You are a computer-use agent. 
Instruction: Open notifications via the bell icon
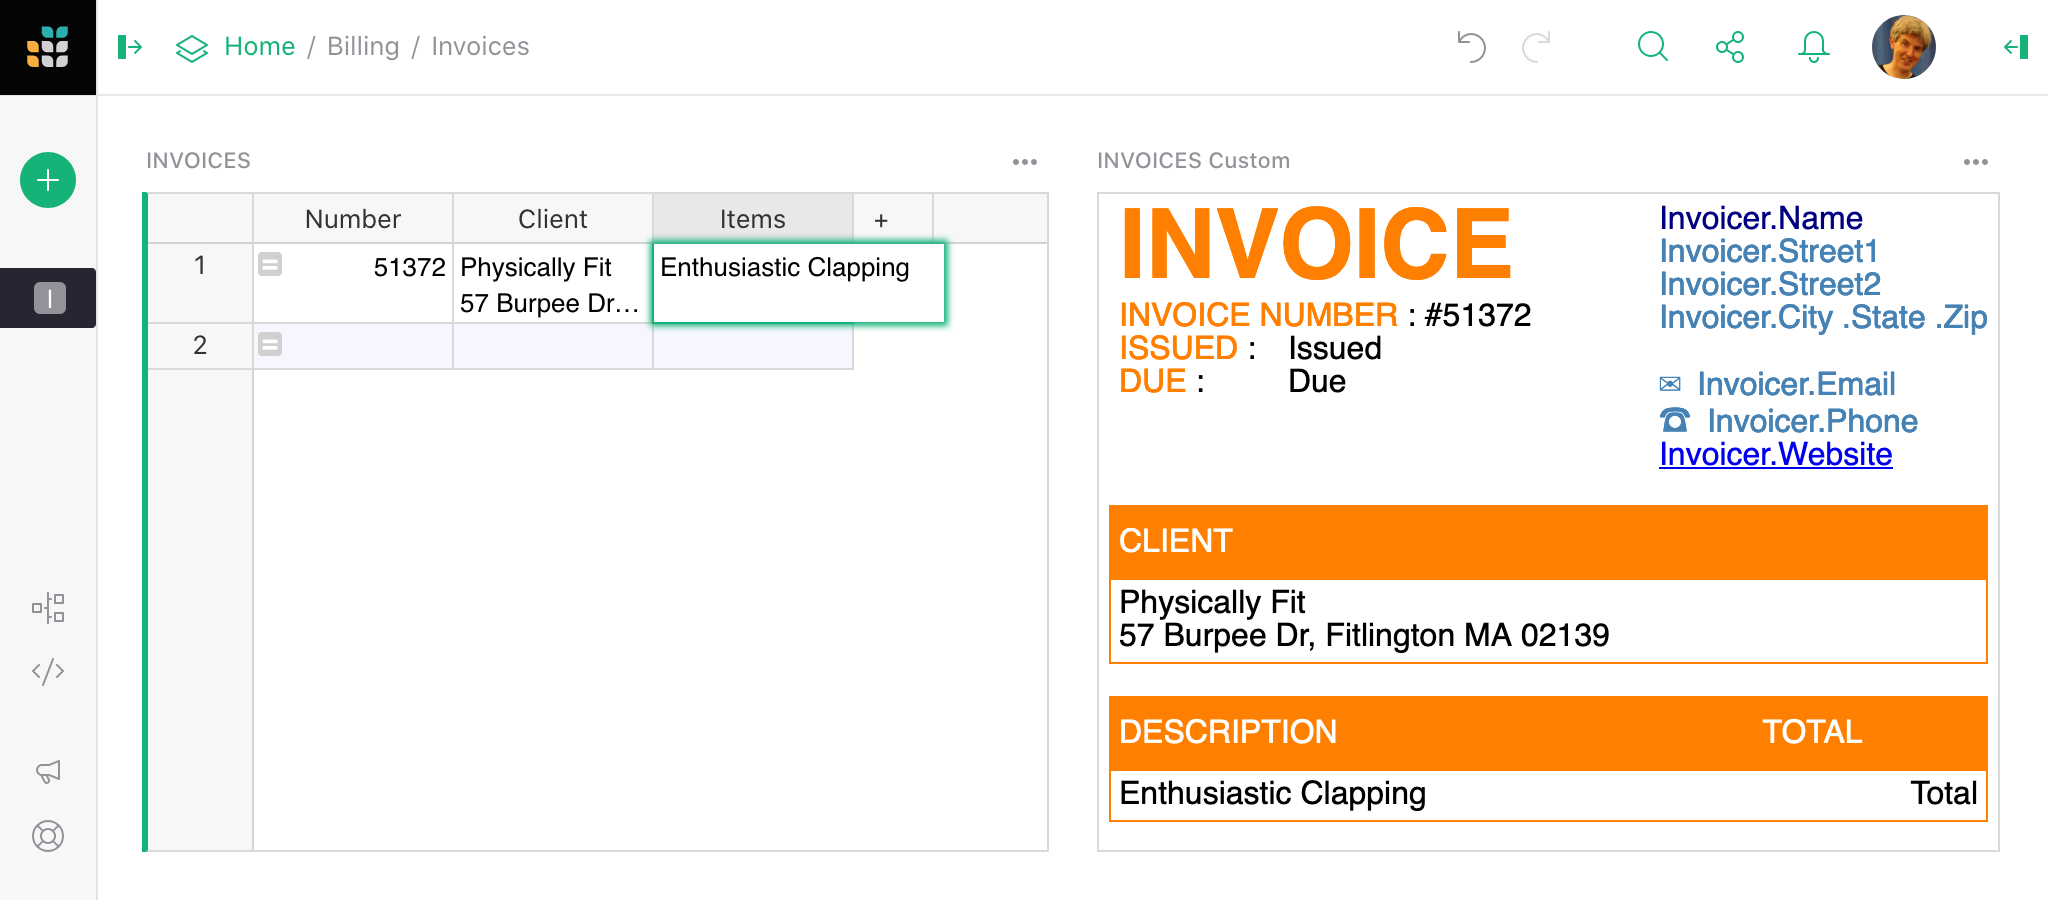(1813, 47)
